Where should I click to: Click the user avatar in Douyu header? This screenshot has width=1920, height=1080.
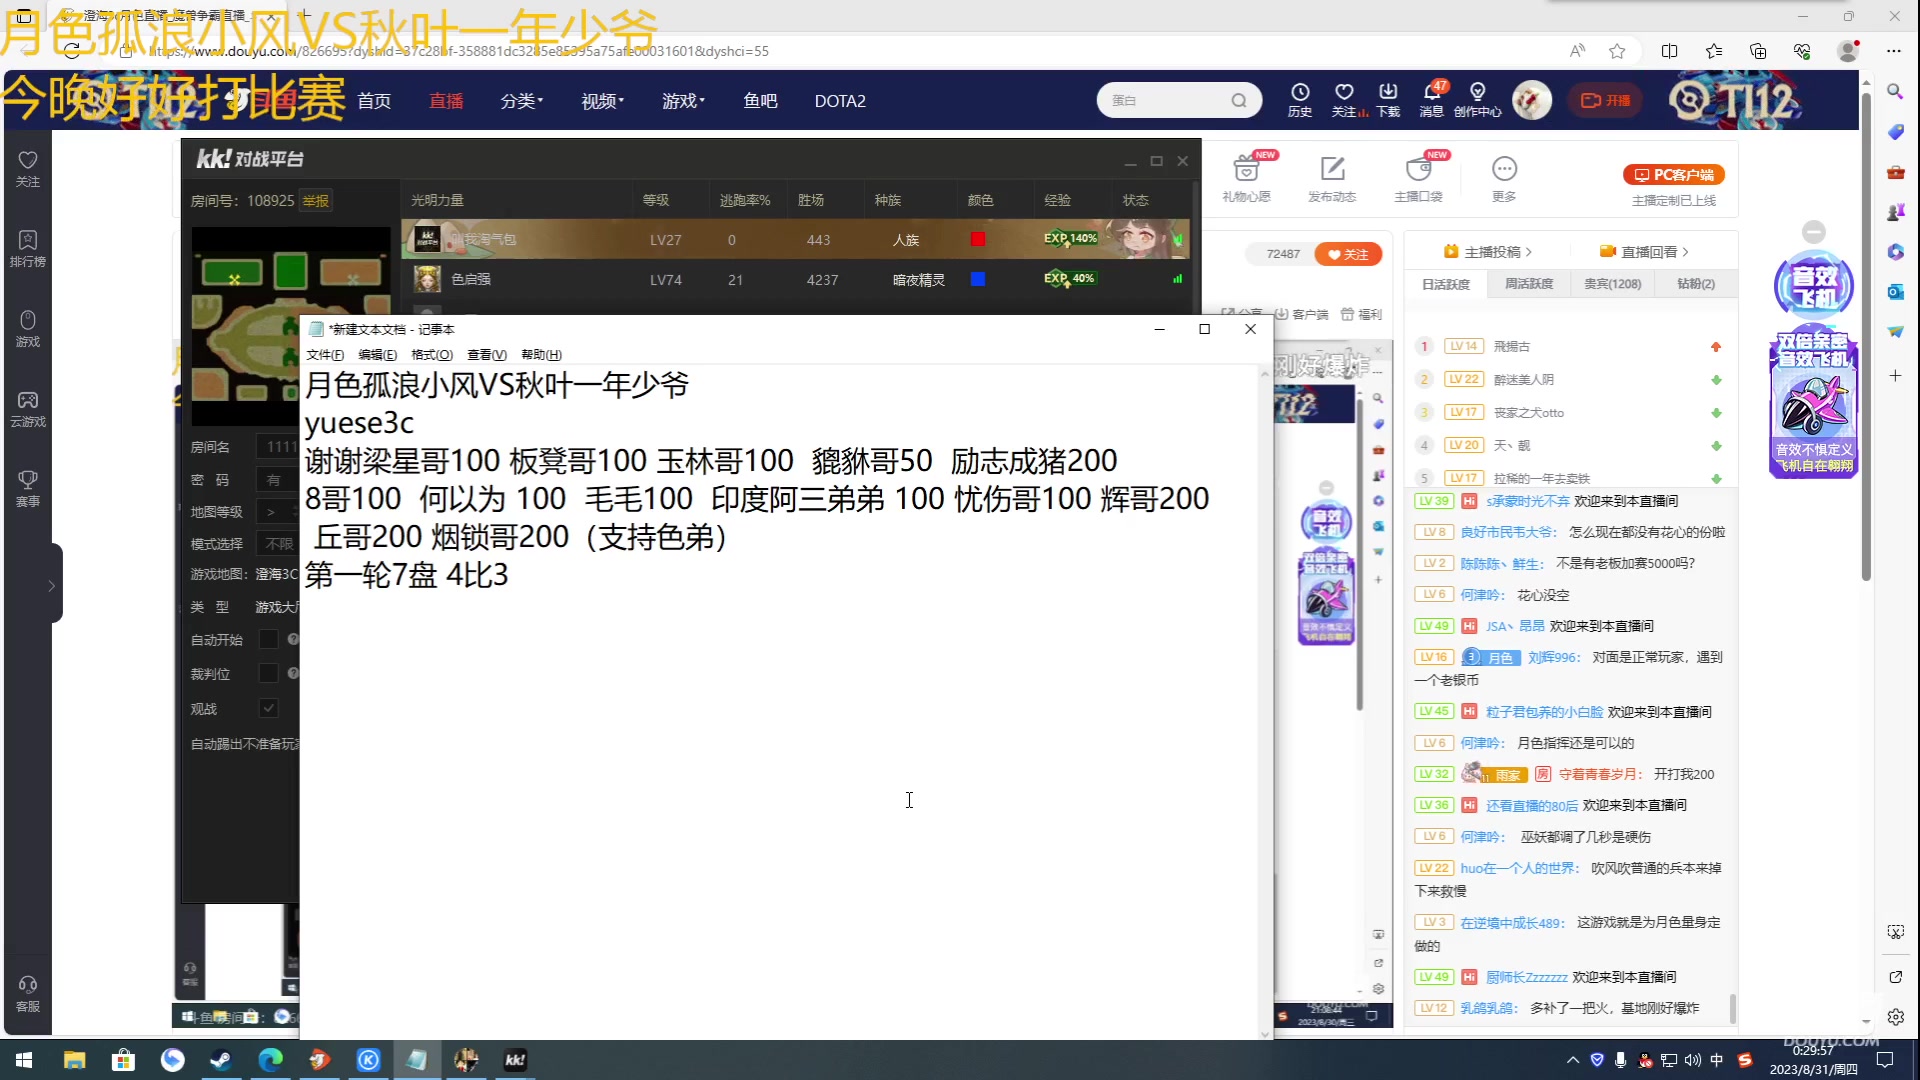pyautogui.click(x=1531, y=100)
